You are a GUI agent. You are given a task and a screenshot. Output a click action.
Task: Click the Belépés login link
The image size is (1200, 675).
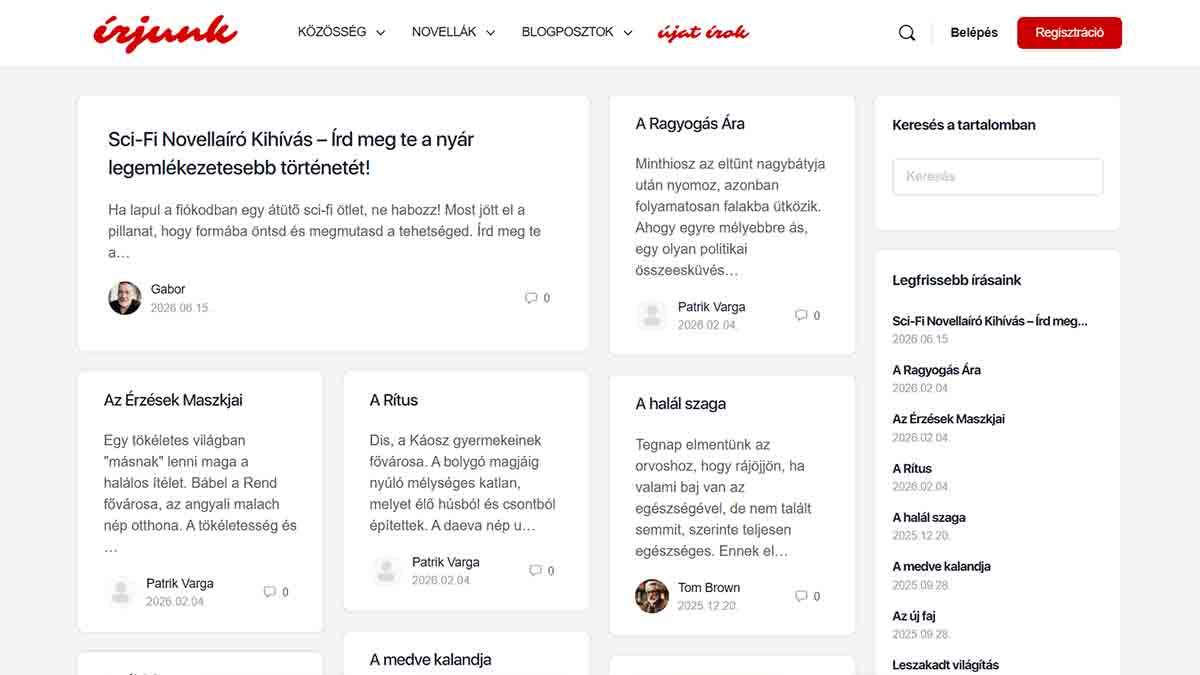(x=974, y=33)
